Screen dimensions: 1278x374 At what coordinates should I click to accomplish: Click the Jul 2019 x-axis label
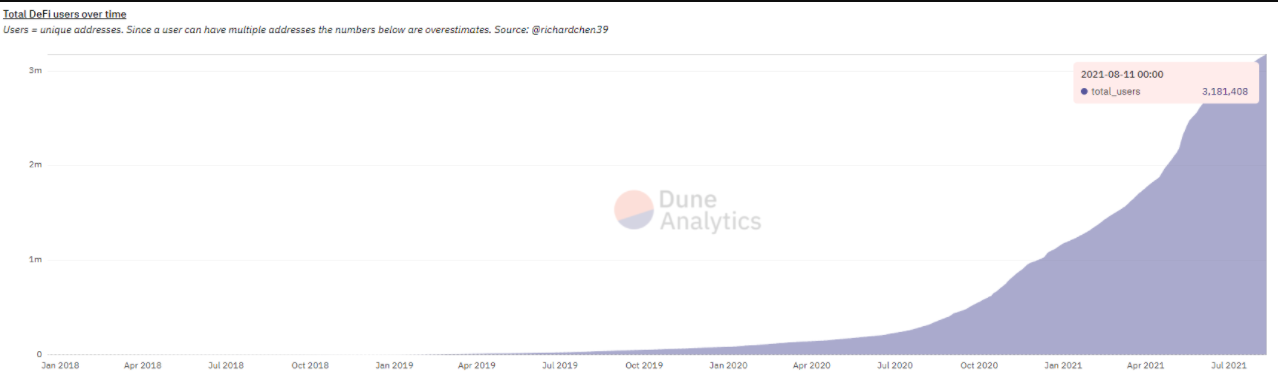point(559,366)
